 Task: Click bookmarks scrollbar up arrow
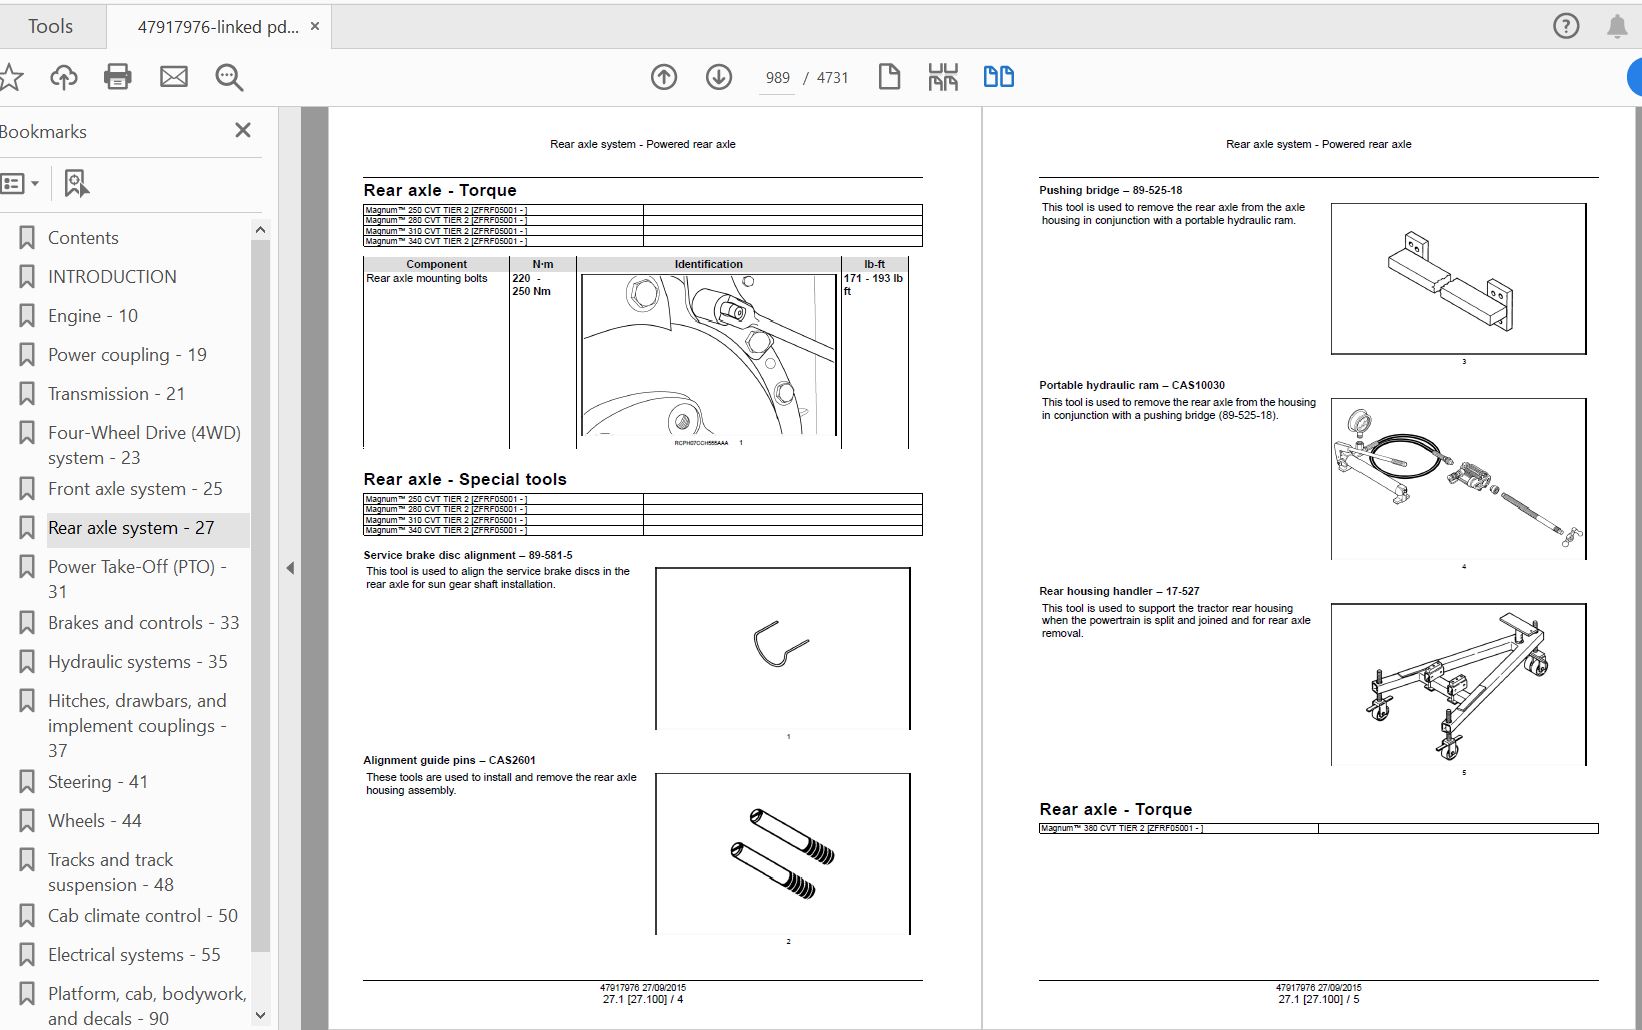click(x=260, y=230)
